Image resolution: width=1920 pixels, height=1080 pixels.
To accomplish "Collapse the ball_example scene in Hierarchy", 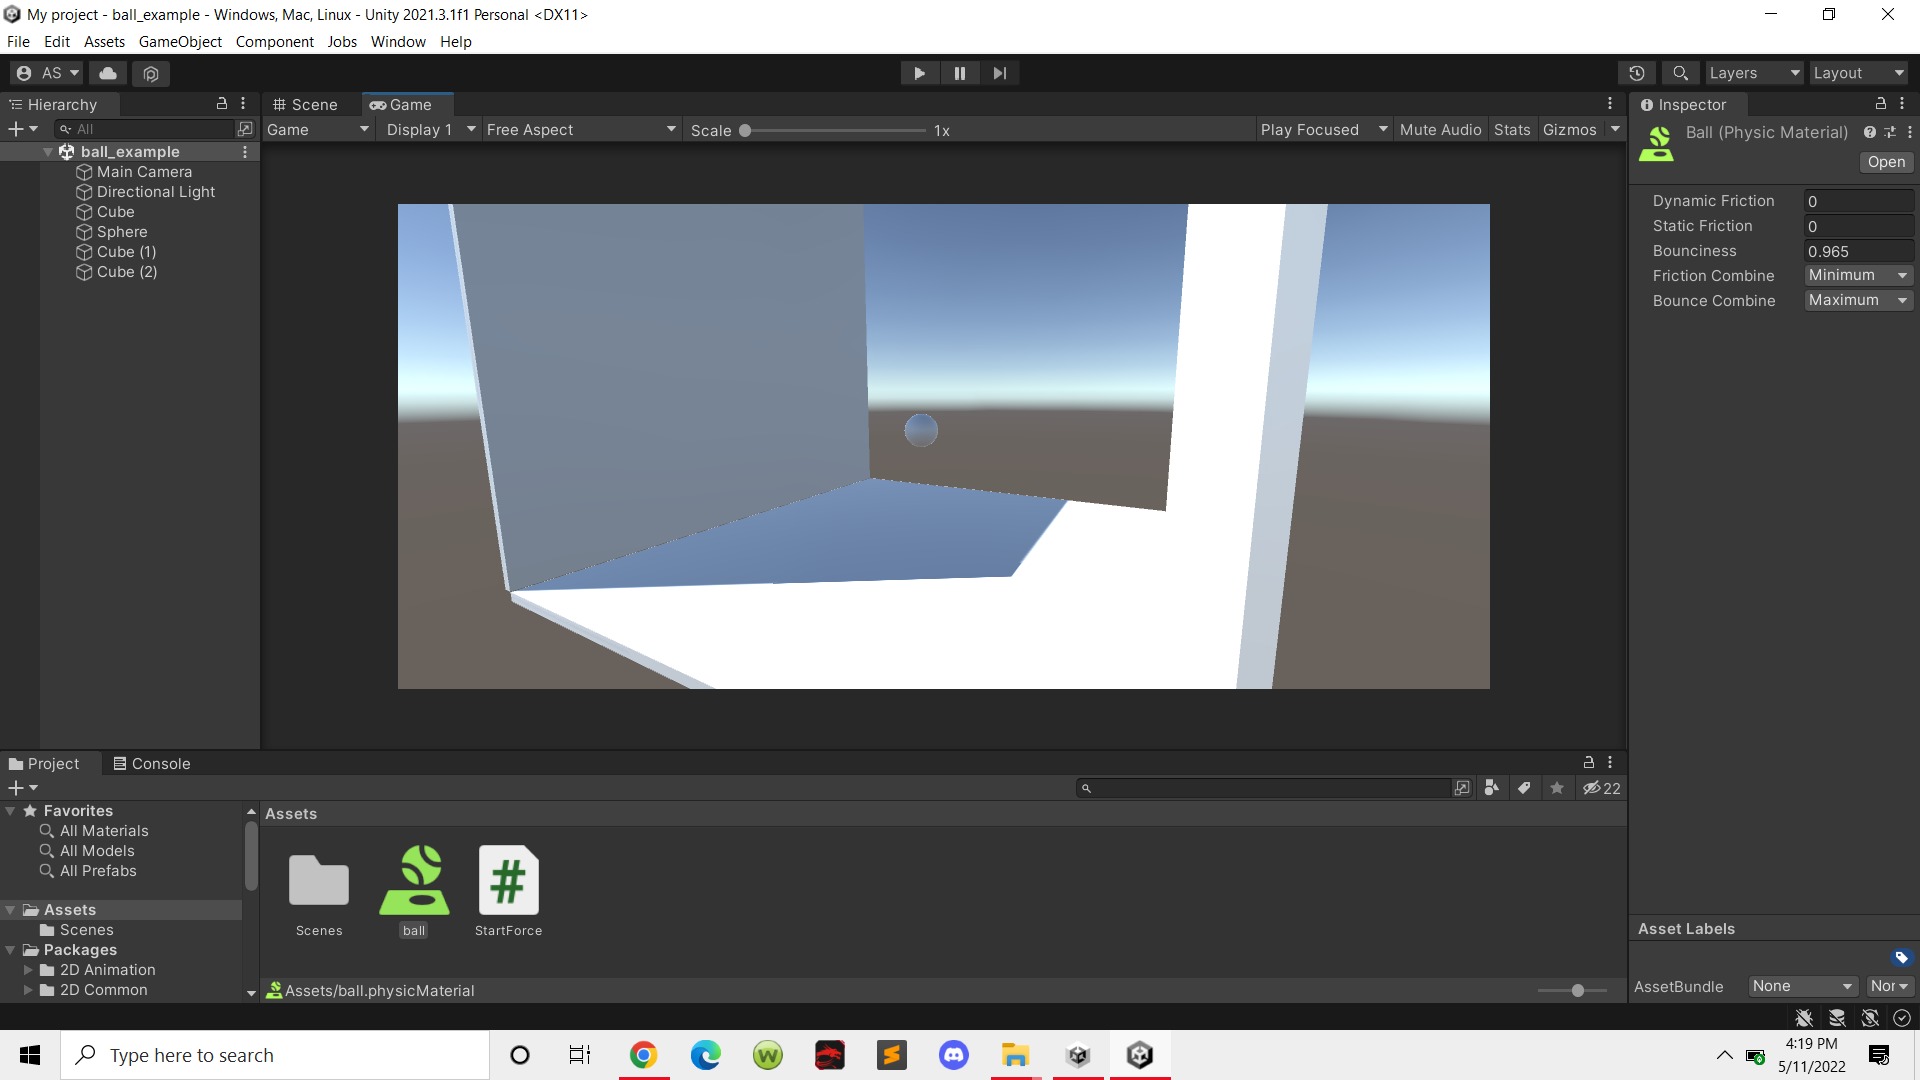I will pyautogui.click(x=48, y=152).
